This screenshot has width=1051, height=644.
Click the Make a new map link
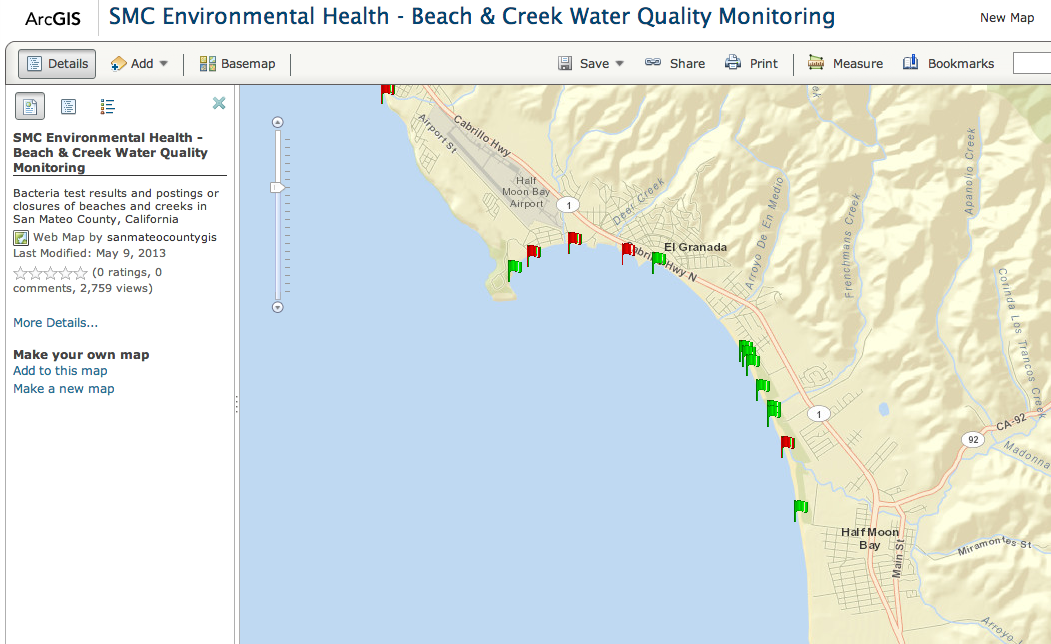coord(64,389)
